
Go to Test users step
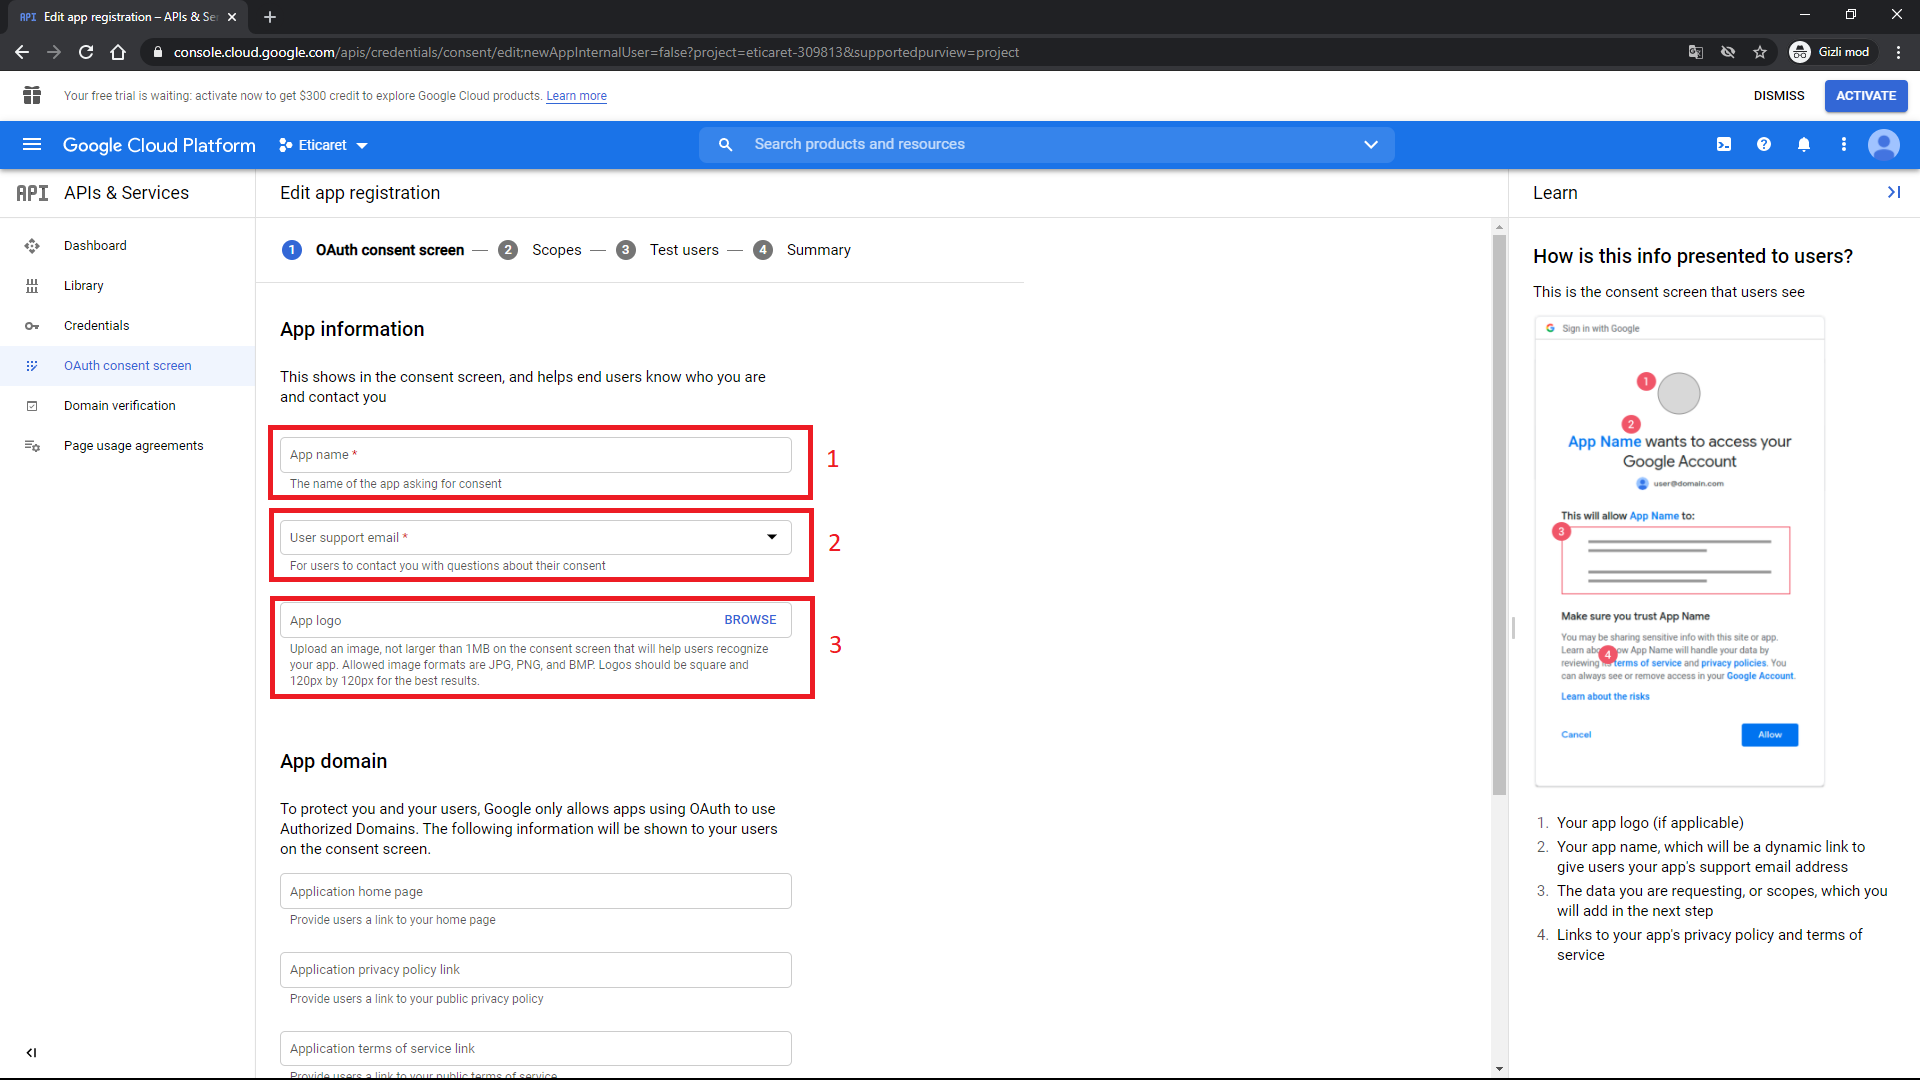(667, 250)
